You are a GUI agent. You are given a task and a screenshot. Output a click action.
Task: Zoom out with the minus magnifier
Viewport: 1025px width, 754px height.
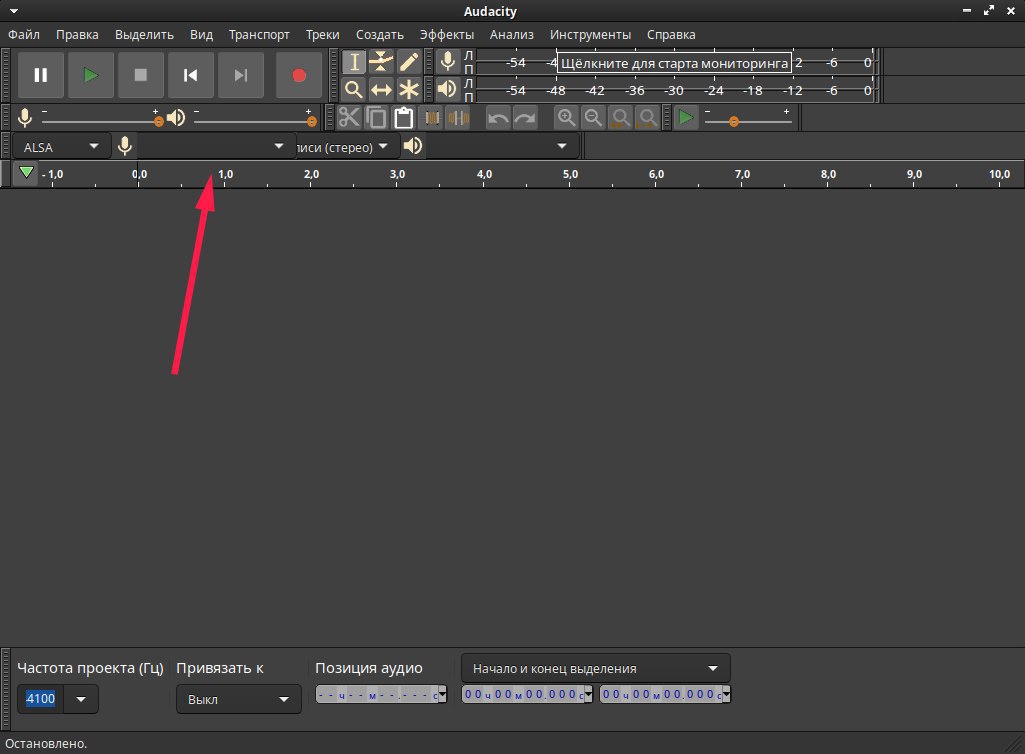pos(593,118)
